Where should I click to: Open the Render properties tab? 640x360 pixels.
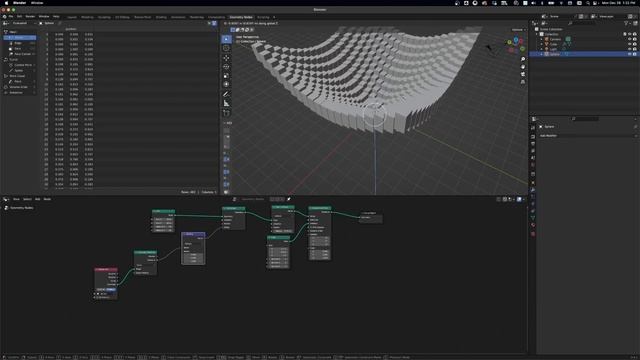(533, 137)
